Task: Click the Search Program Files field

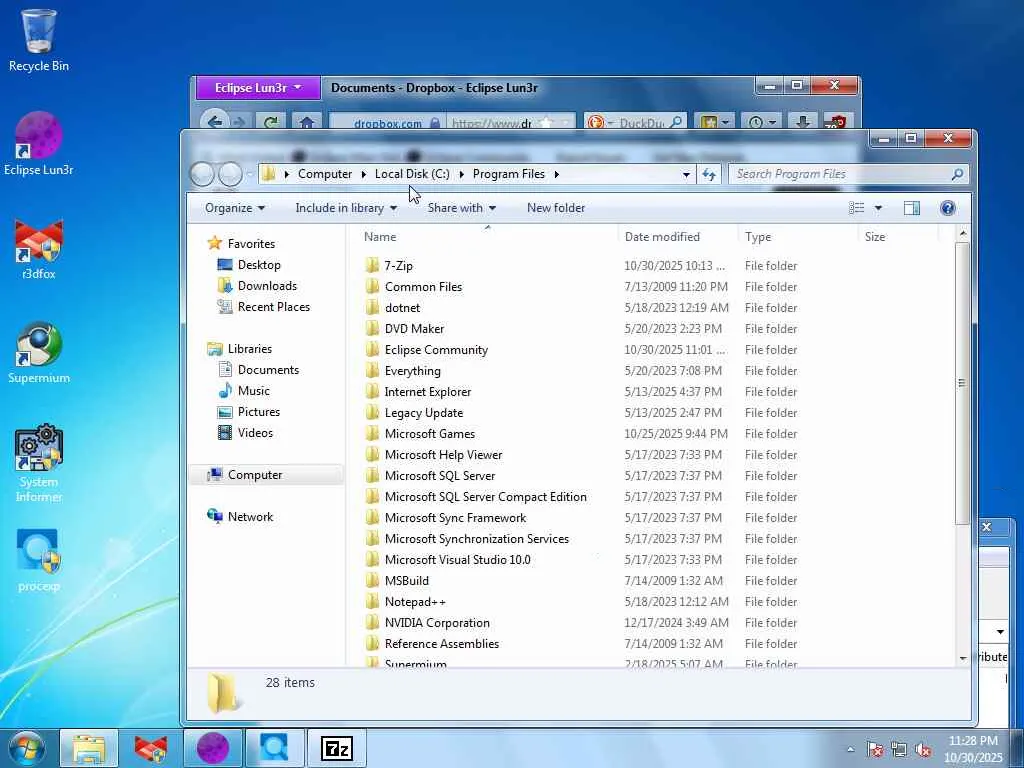Action: (x=848, y=174)
